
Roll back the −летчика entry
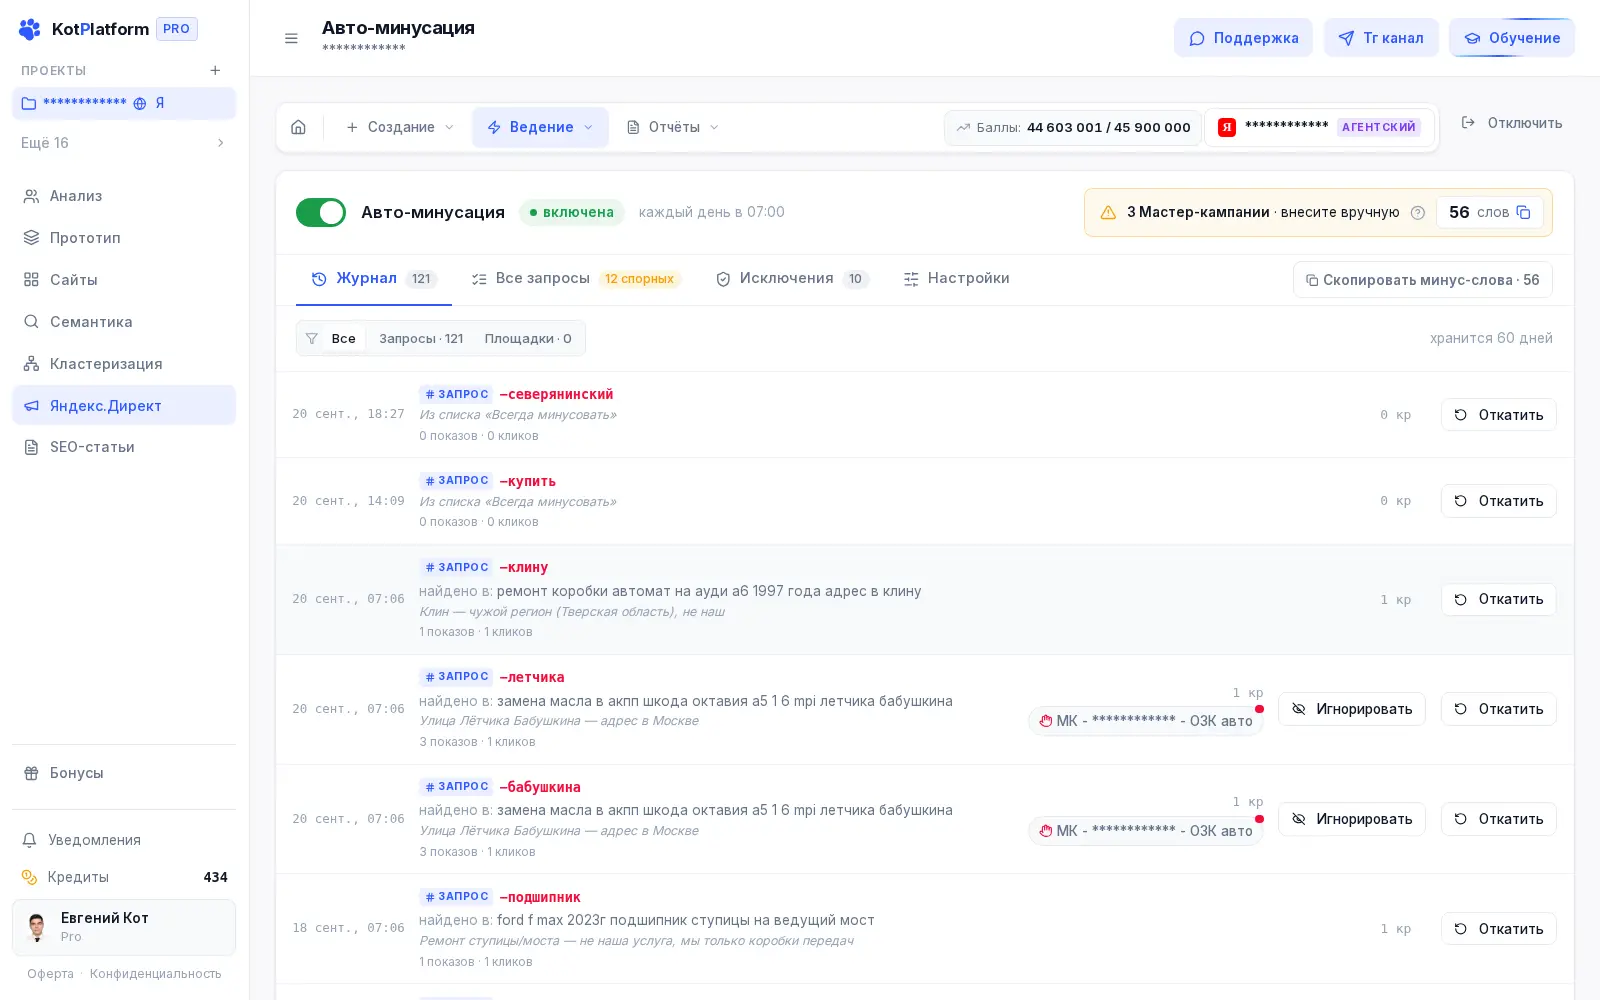[1498, 709]
